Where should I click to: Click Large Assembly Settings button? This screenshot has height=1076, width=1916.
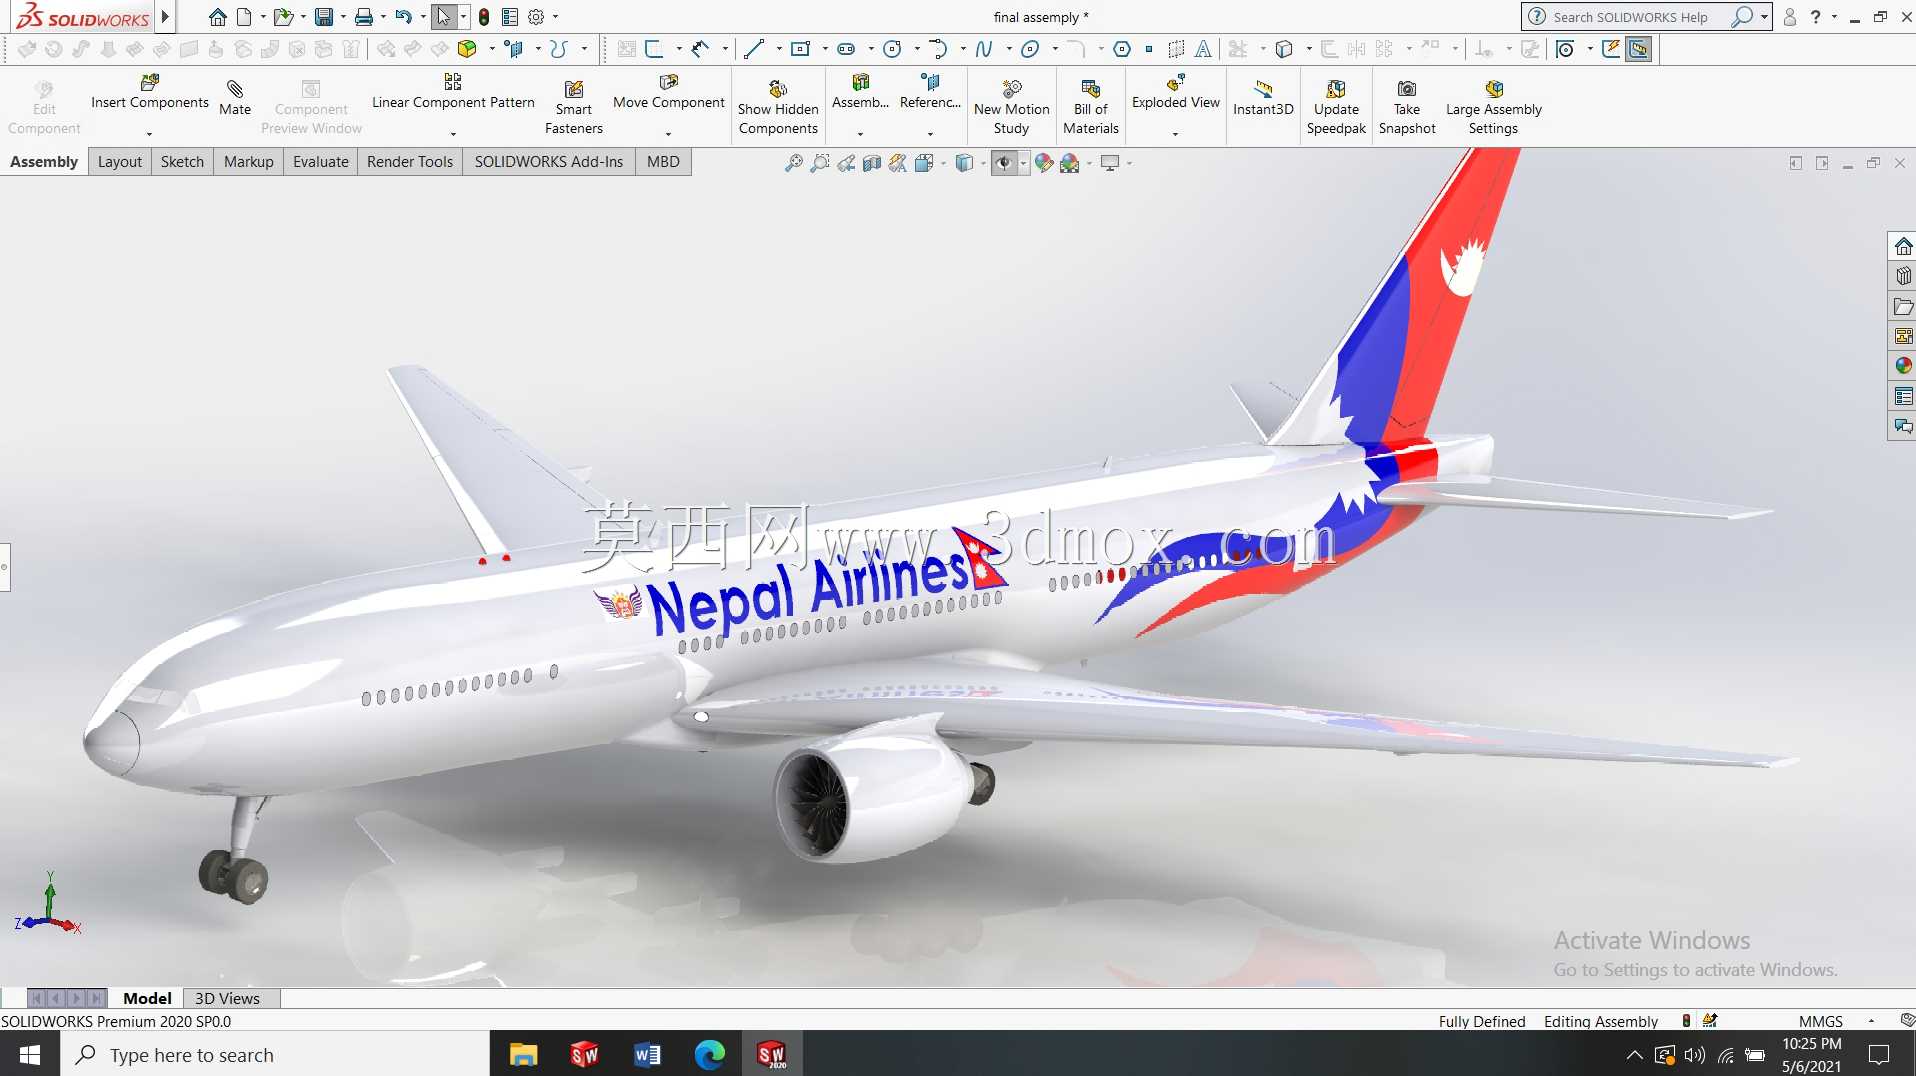click(x=1493, y=106)
